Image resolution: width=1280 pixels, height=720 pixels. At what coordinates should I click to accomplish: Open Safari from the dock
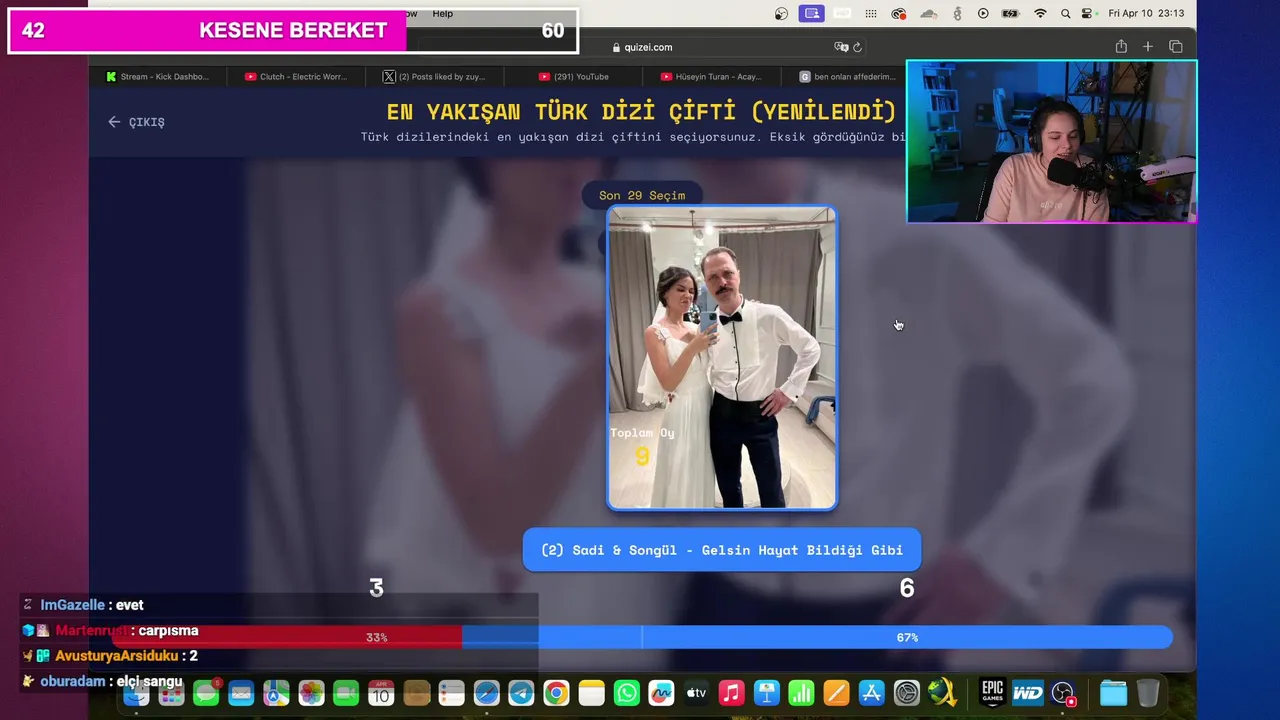coord(486,692)
